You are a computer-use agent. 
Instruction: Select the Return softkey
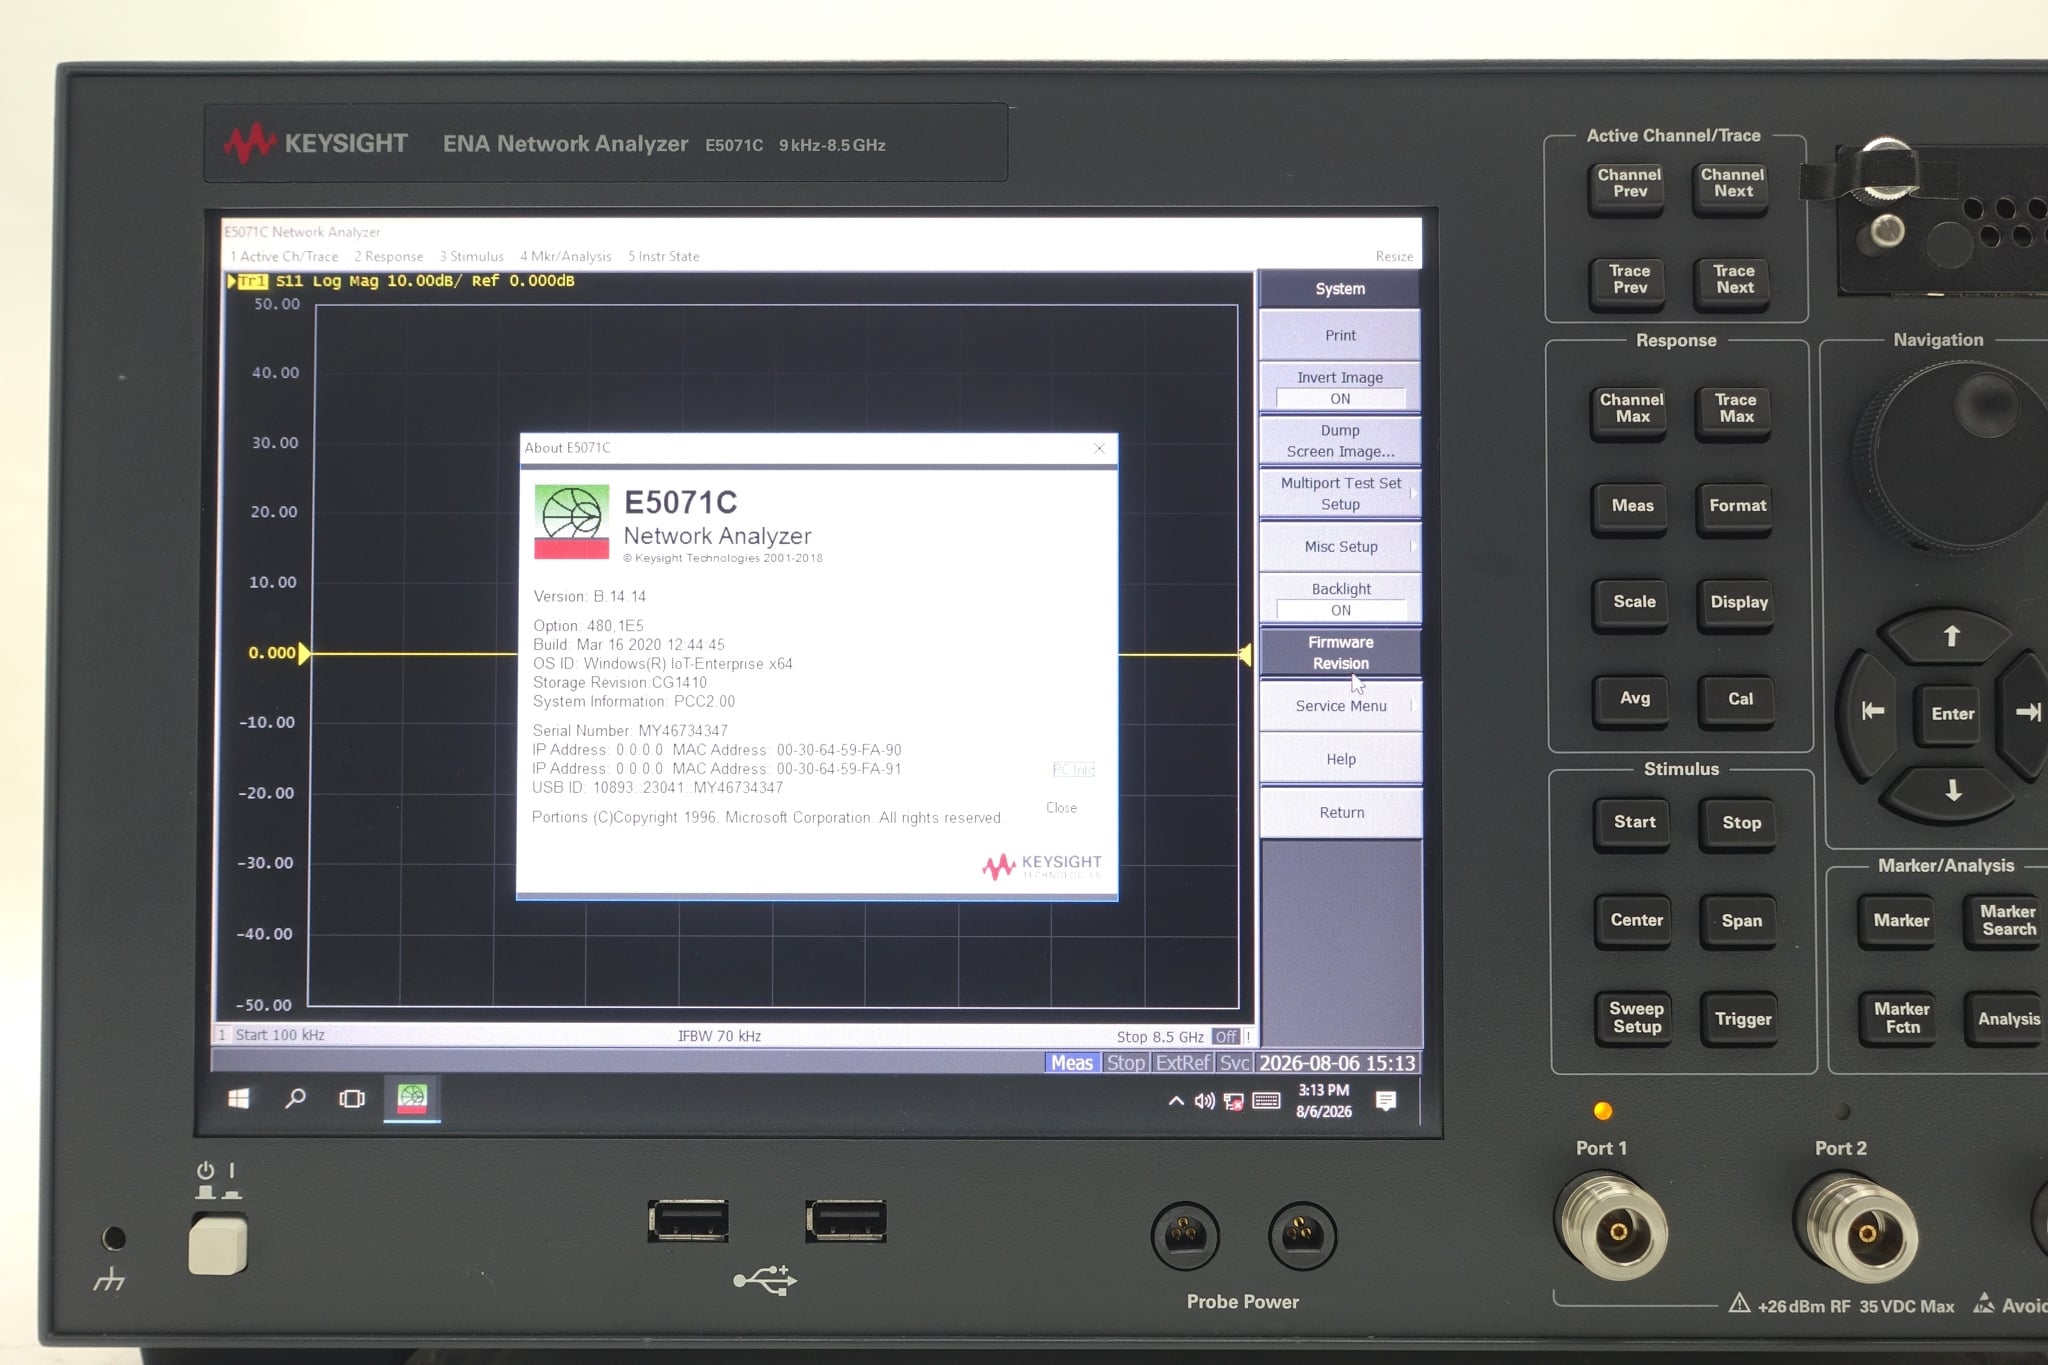pyautogui.click(x=1340, y=812)
